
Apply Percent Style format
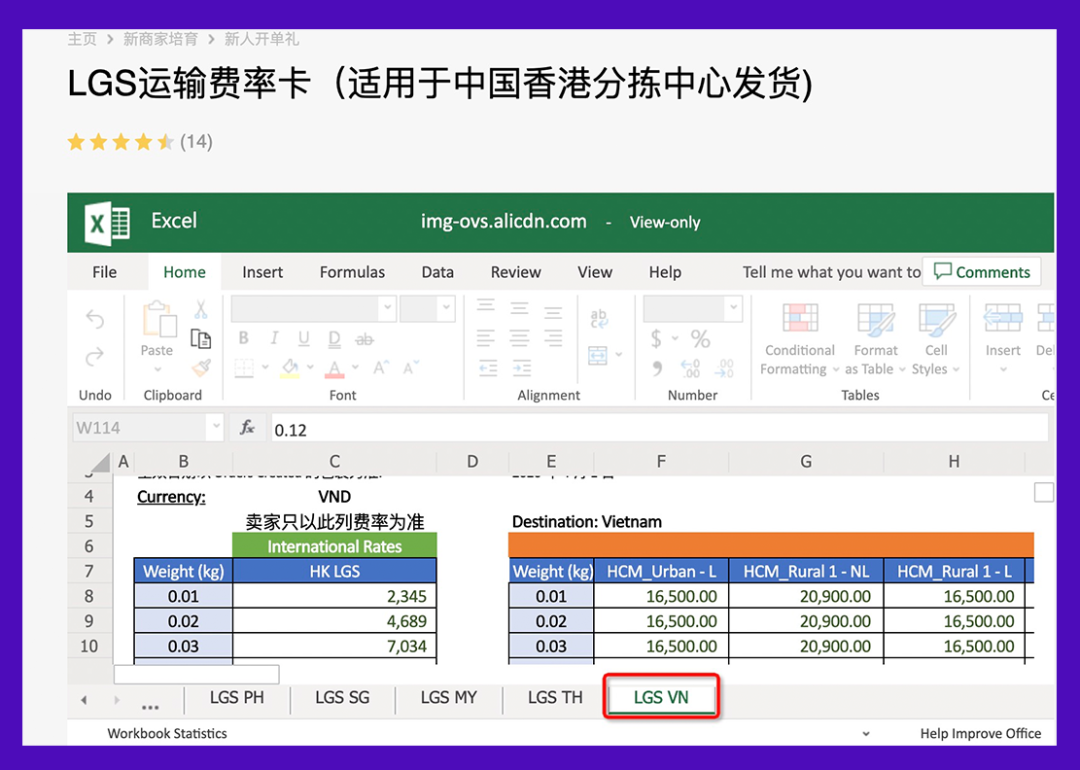700,338
